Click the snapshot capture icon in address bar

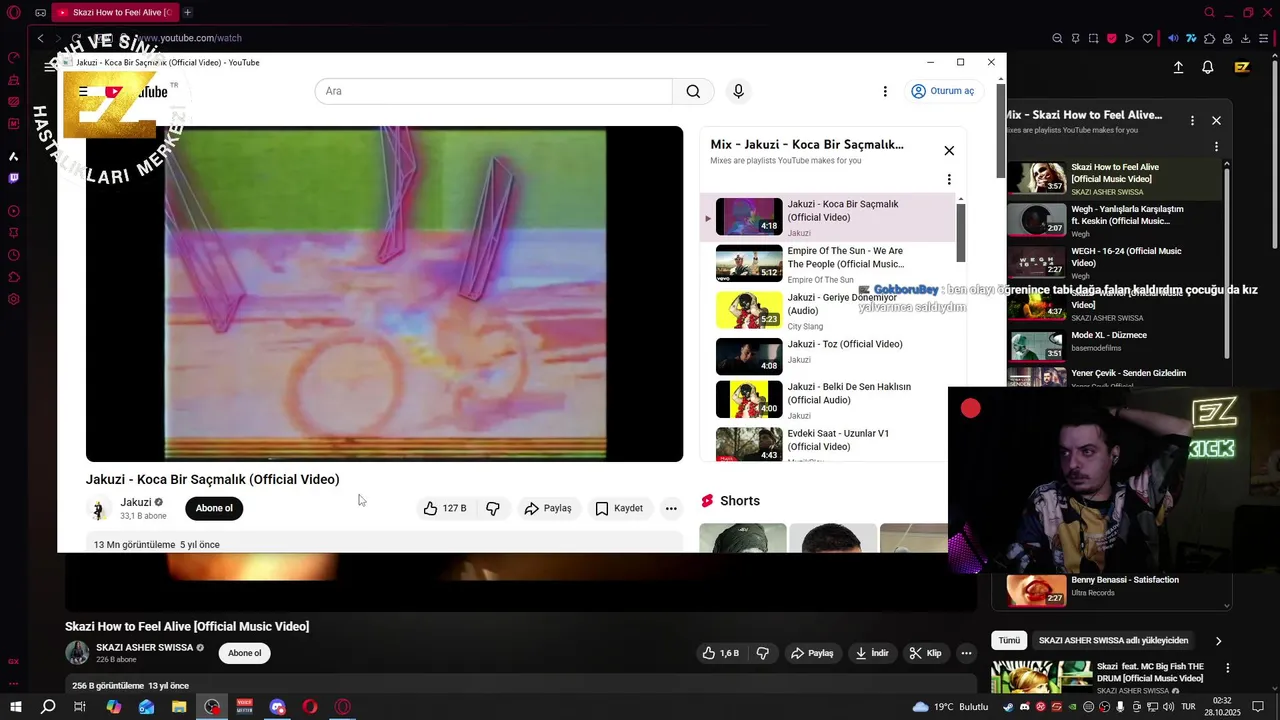tap(1093, 38)
